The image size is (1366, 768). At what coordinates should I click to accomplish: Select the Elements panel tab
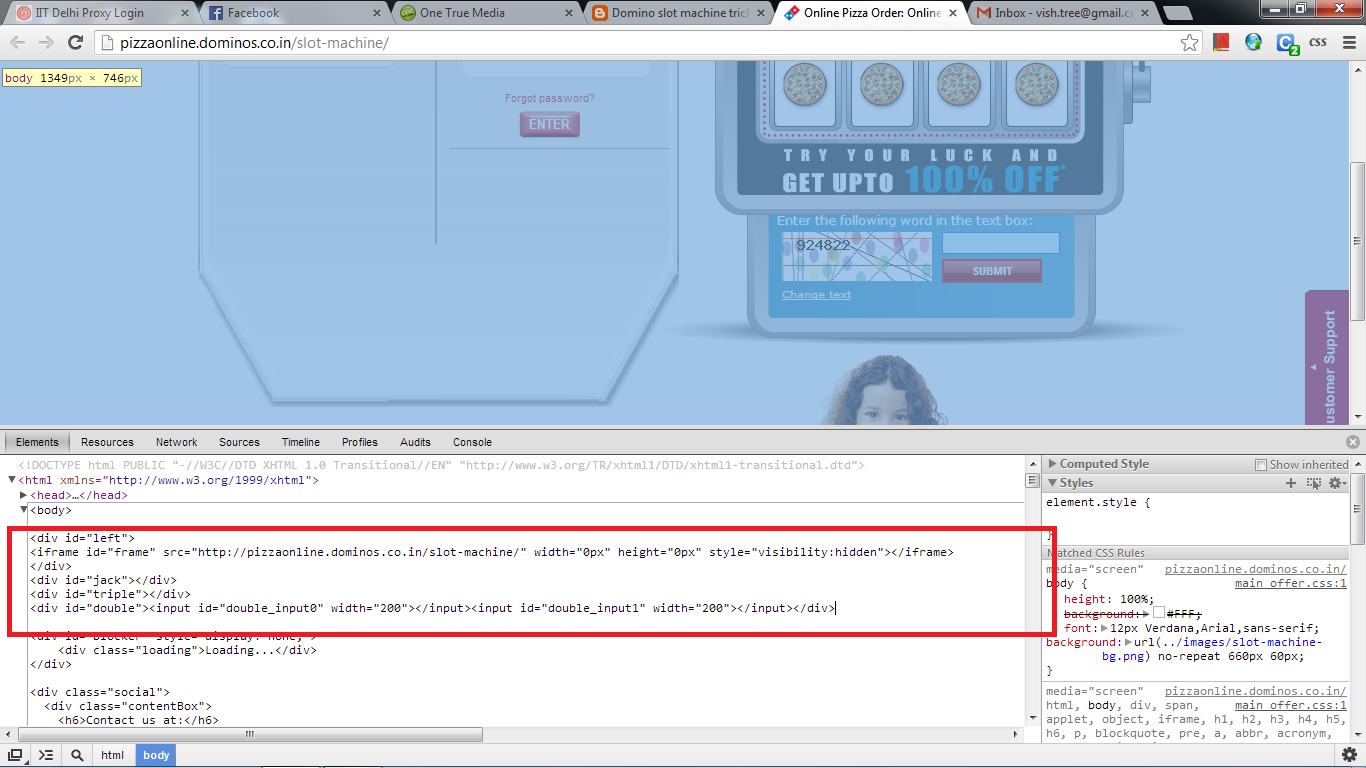point(37,442)
